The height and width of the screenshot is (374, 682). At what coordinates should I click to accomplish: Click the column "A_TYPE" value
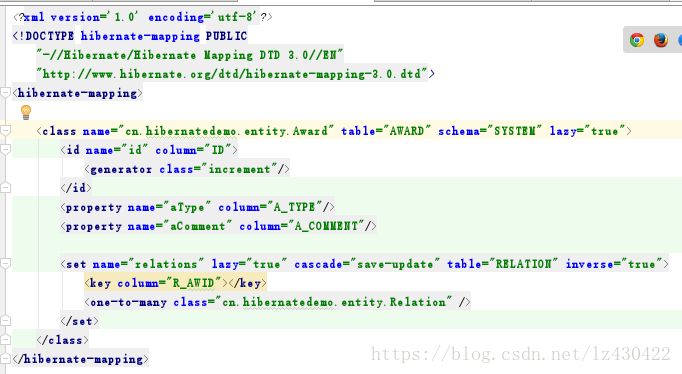pos(294,207)
